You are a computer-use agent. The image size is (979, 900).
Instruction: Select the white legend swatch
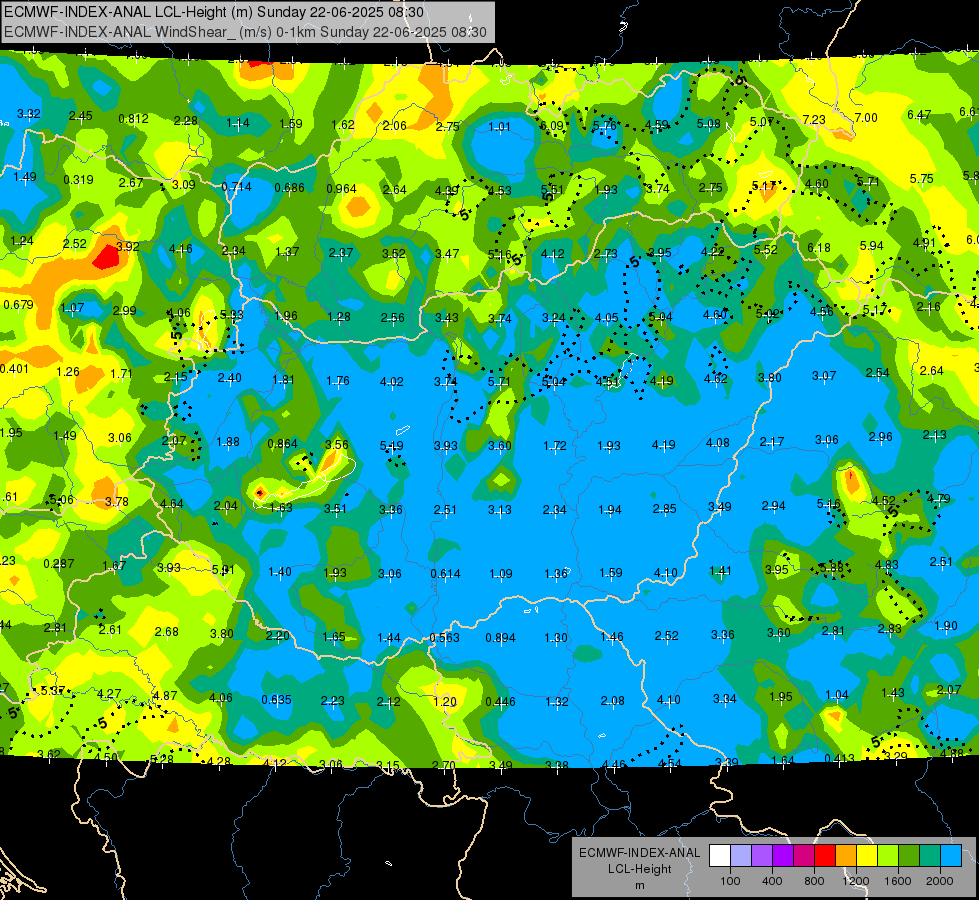pos(720,856)
